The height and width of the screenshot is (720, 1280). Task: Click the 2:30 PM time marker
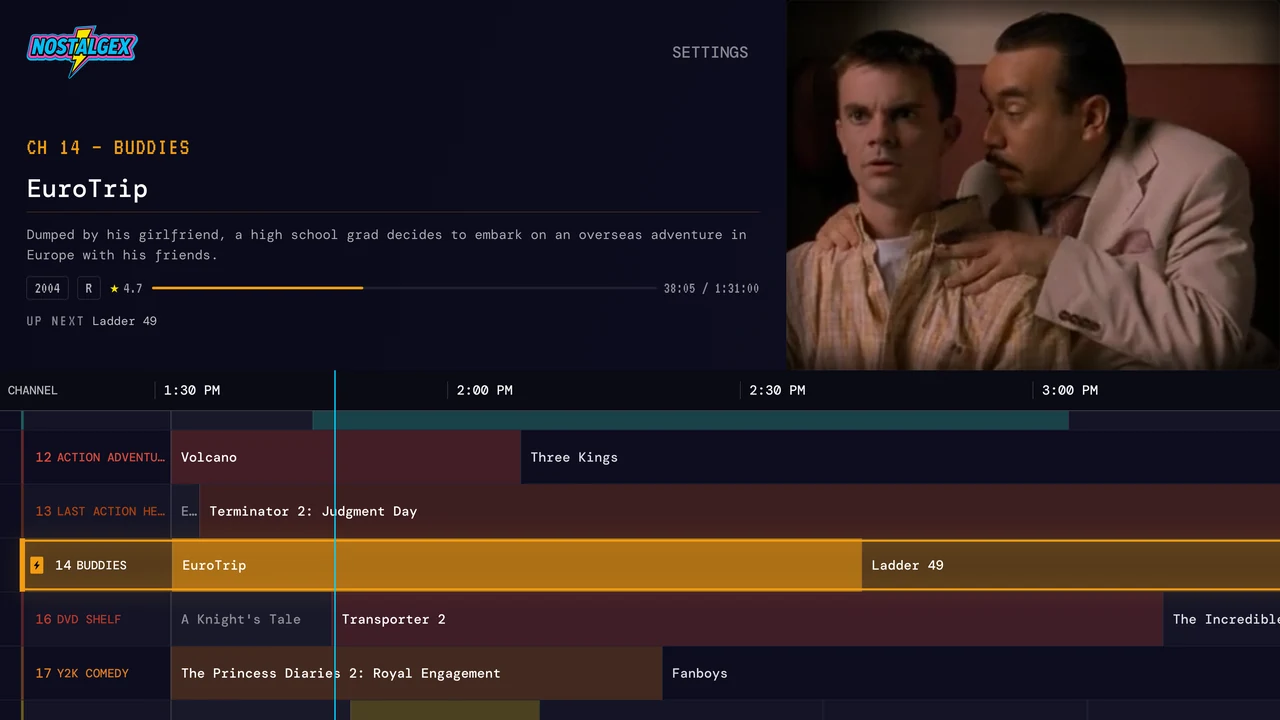(x=777, y=390)
